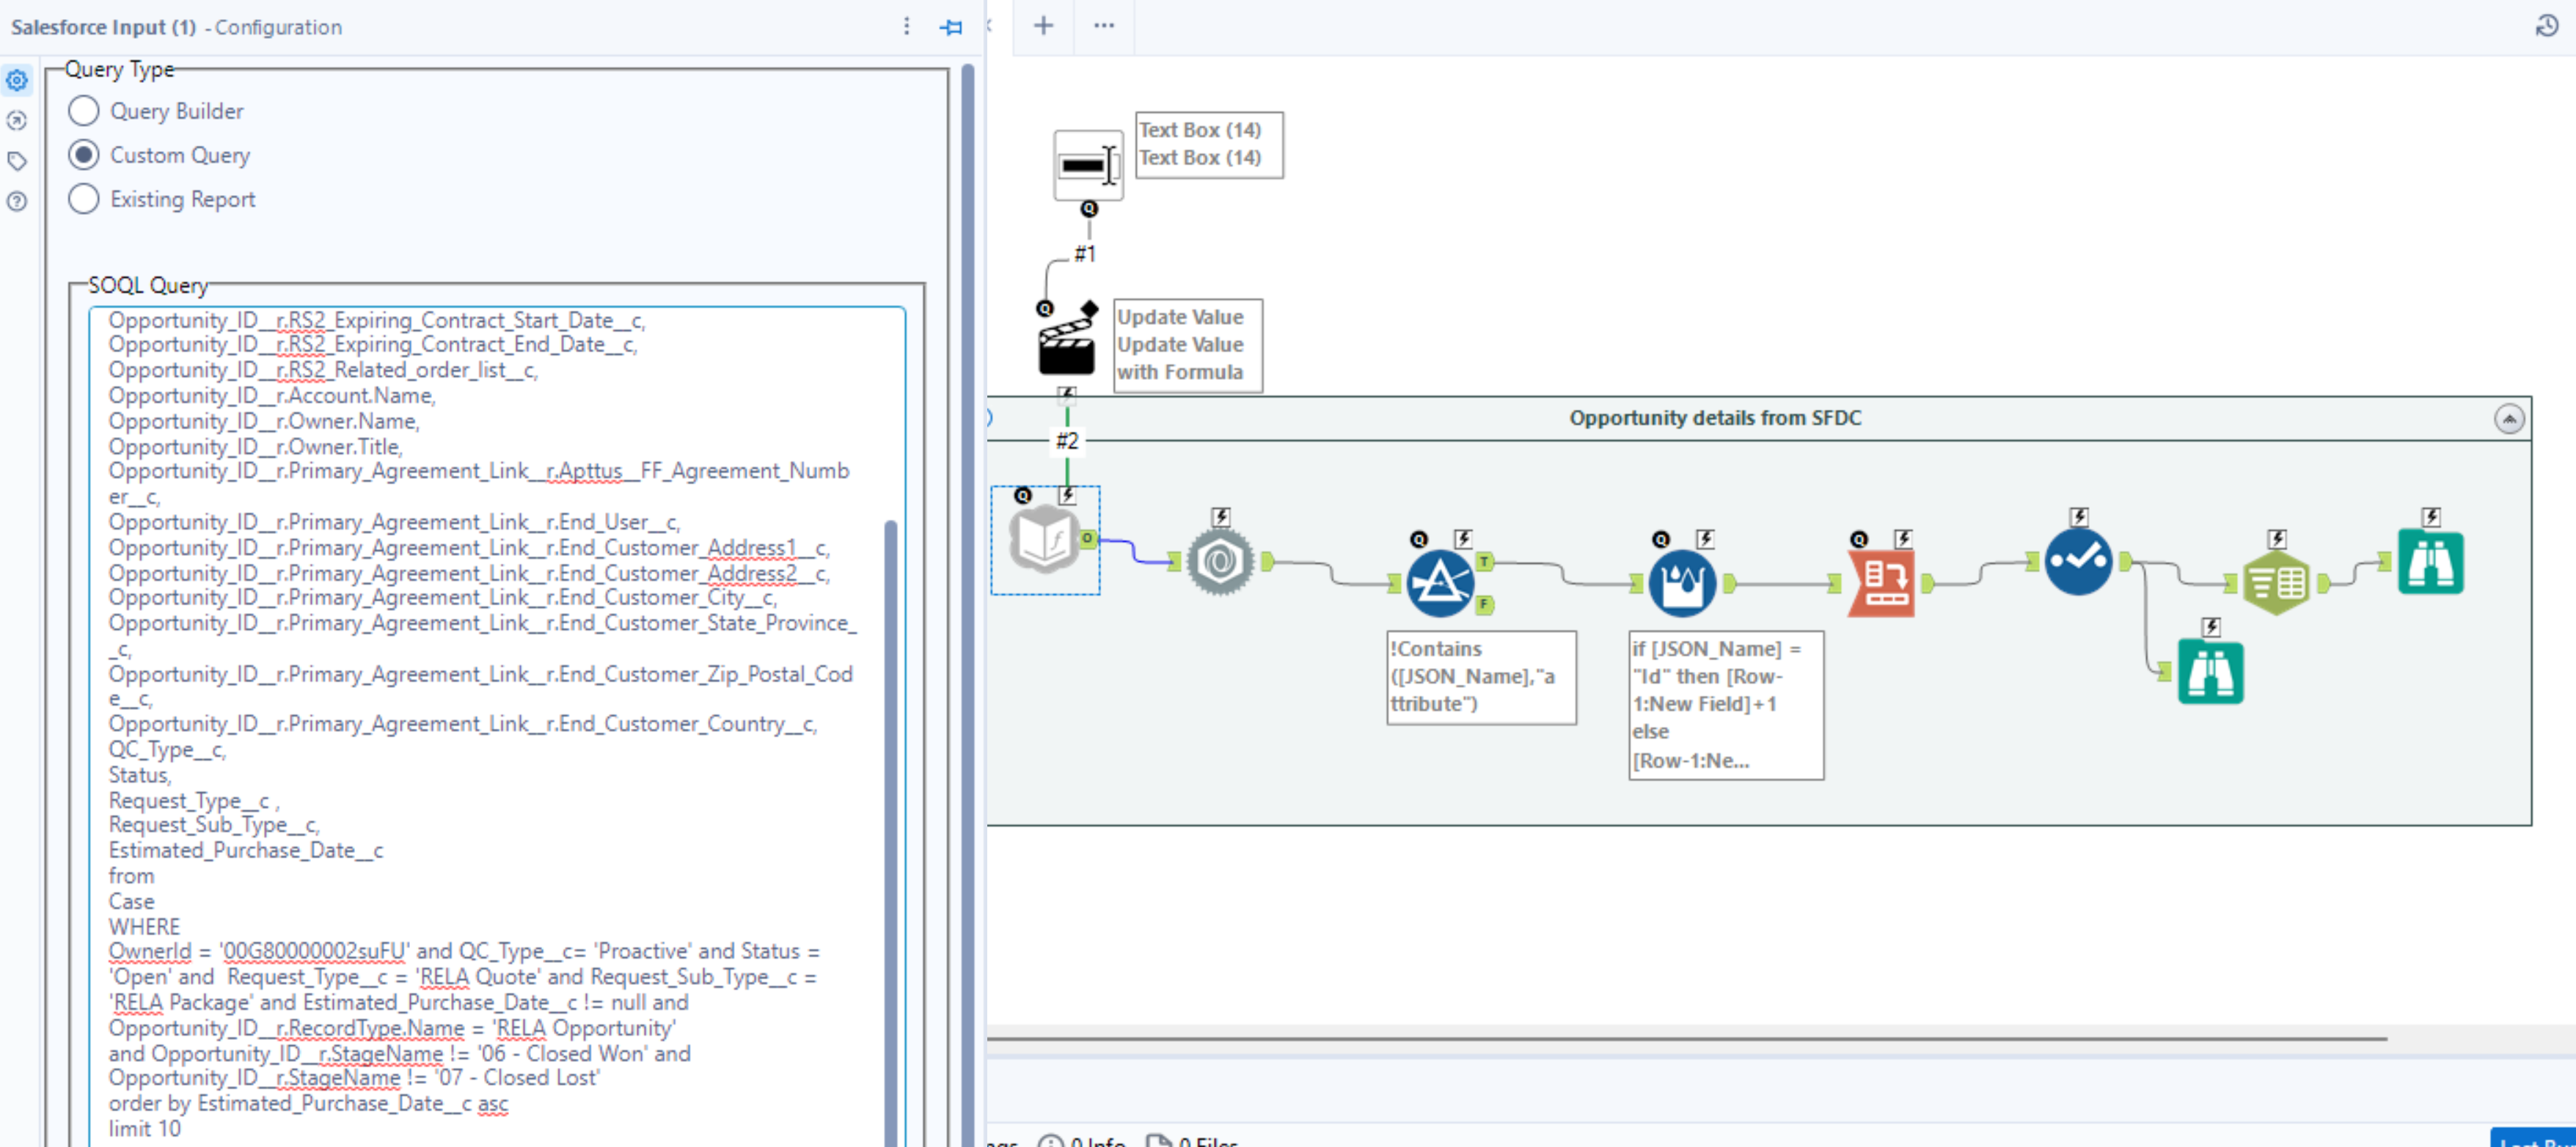The width and height of the screenshot is (2576, 1147).
Task: Click the blue Select checkmark tool
Action: [2078, 562]
